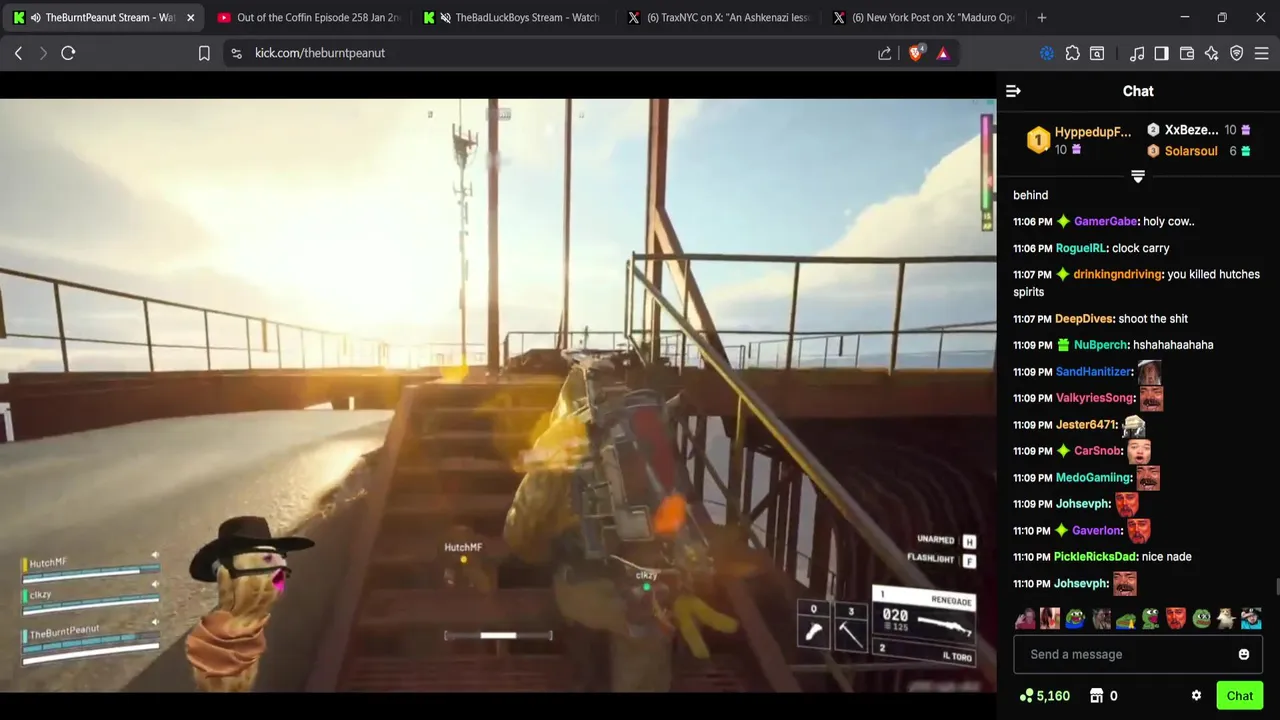
Task: Click username Gaverlon in chat
Action: pos(1096,531)
